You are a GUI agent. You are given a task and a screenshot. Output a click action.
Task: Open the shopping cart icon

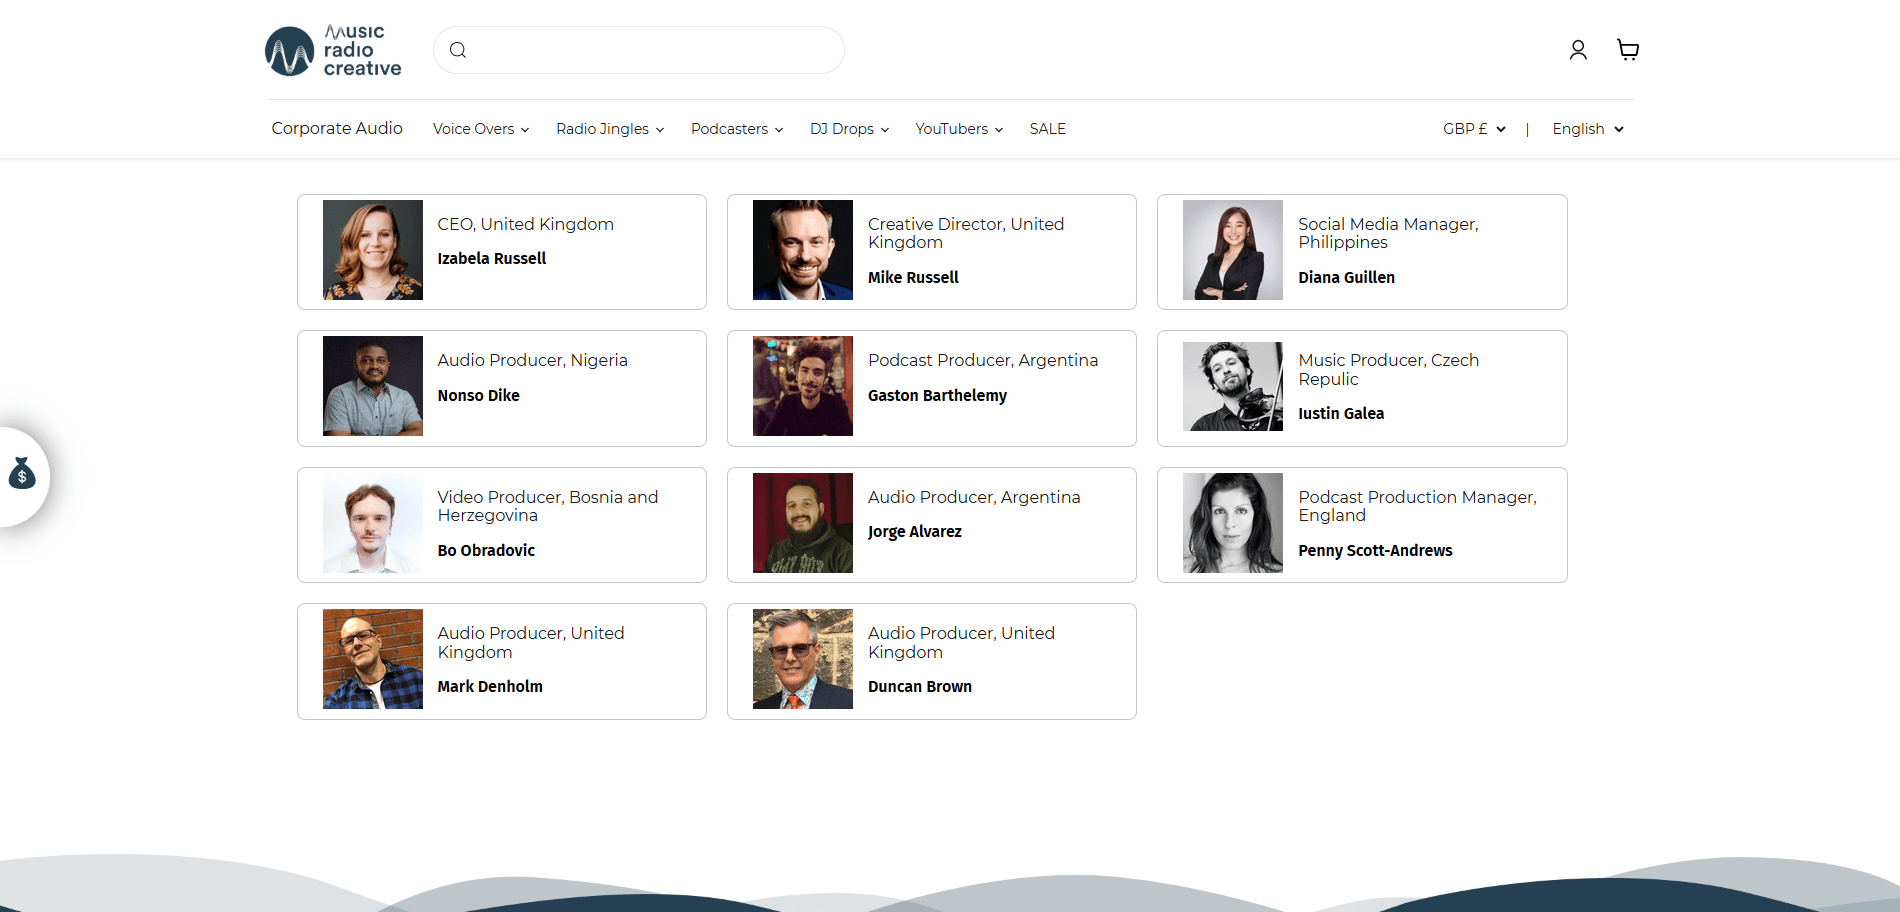1627,49
